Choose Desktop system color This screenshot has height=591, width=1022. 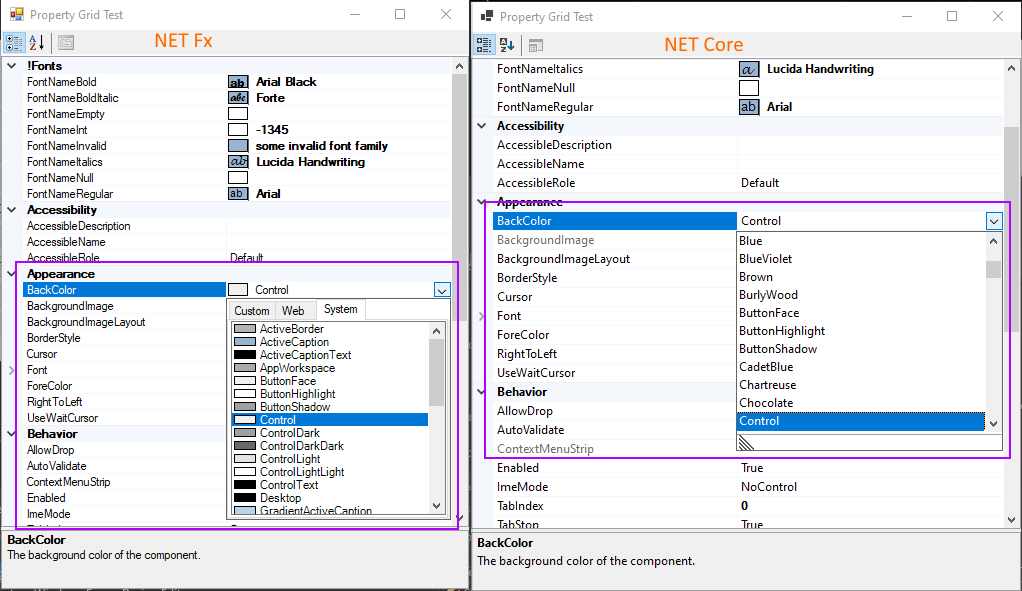pyautogui.click(x=330, y=498)
